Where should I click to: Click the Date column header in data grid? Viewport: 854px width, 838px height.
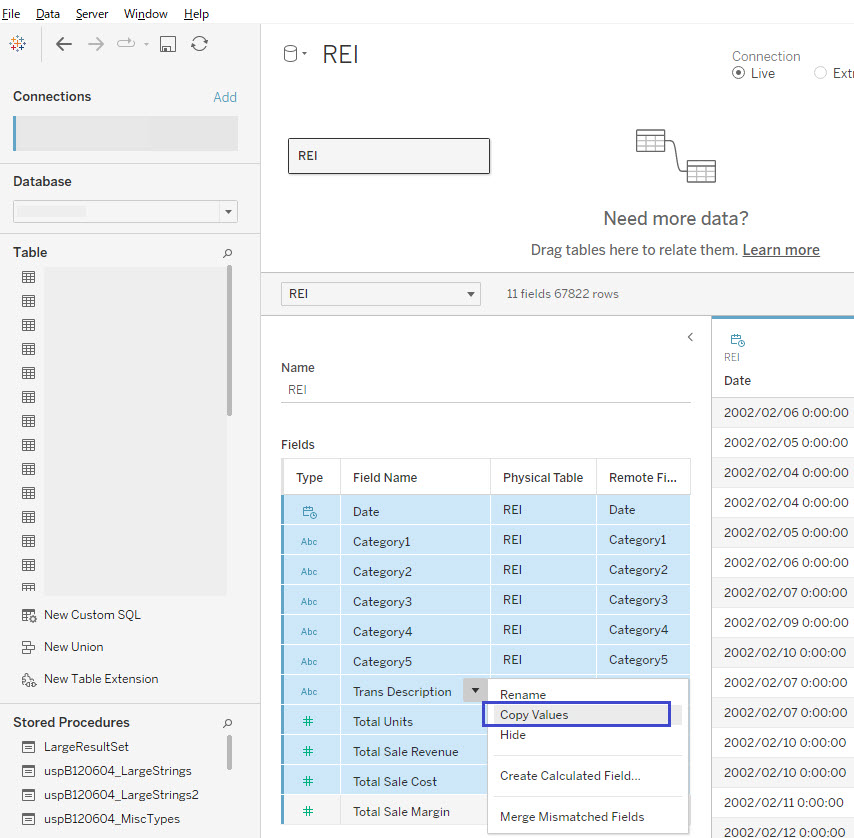coord(737,381)
